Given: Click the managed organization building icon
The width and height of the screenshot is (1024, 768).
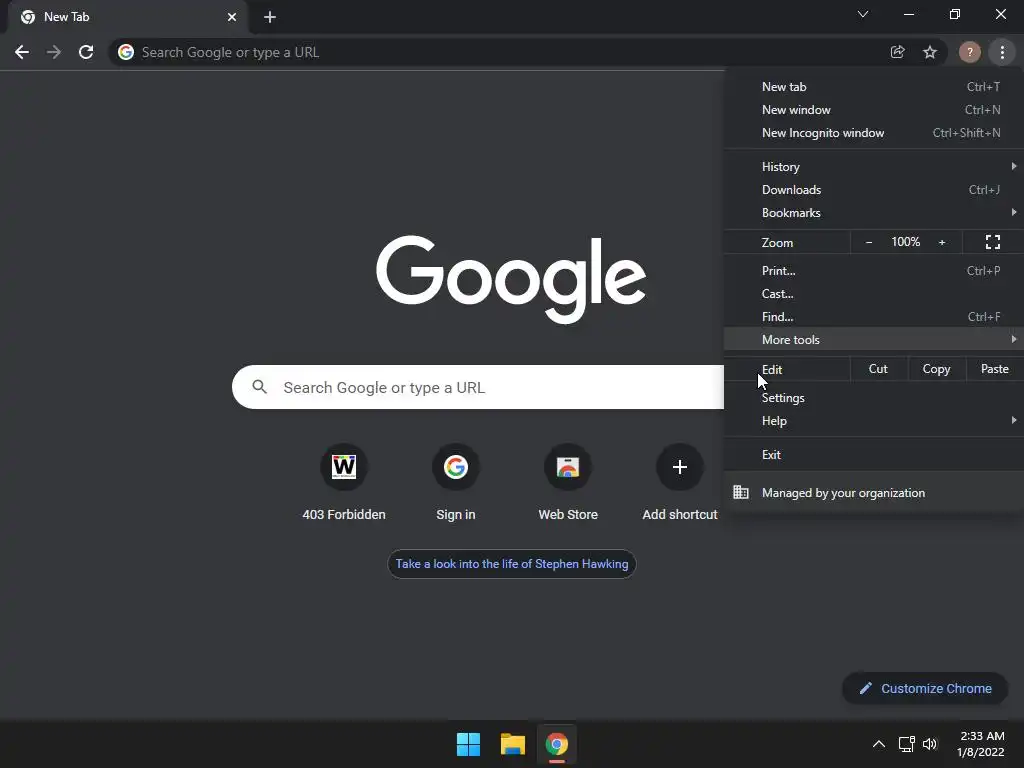Looking at the screenshot, I should click(x=741, y=492).
